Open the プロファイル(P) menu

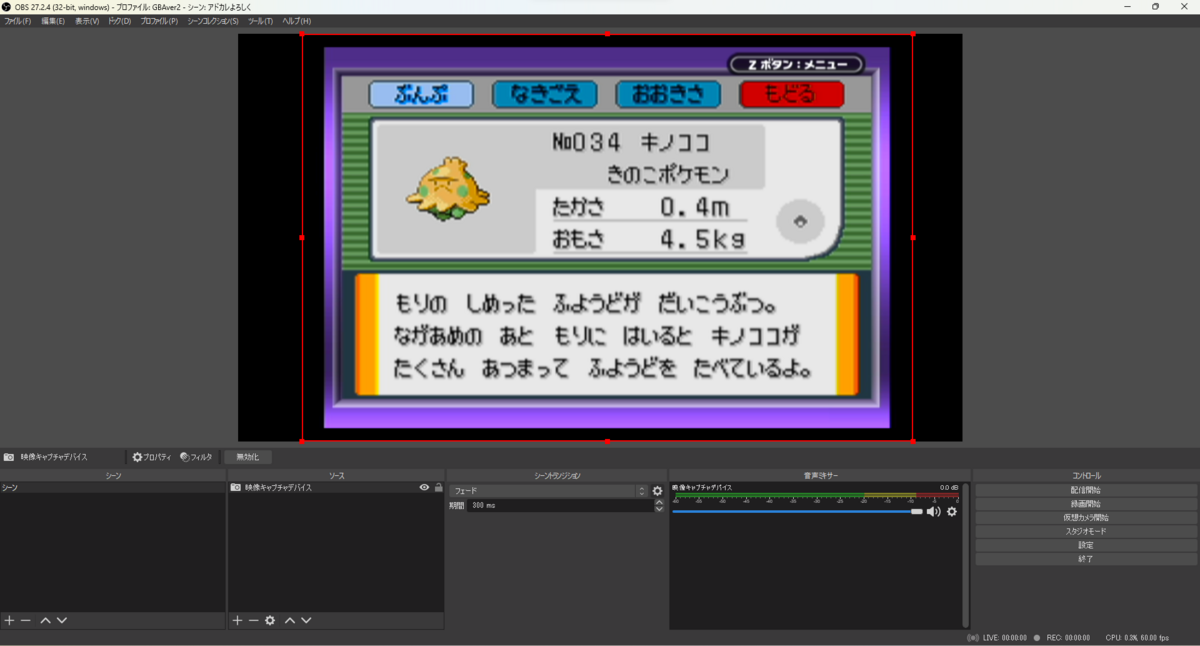click(159, 21)
